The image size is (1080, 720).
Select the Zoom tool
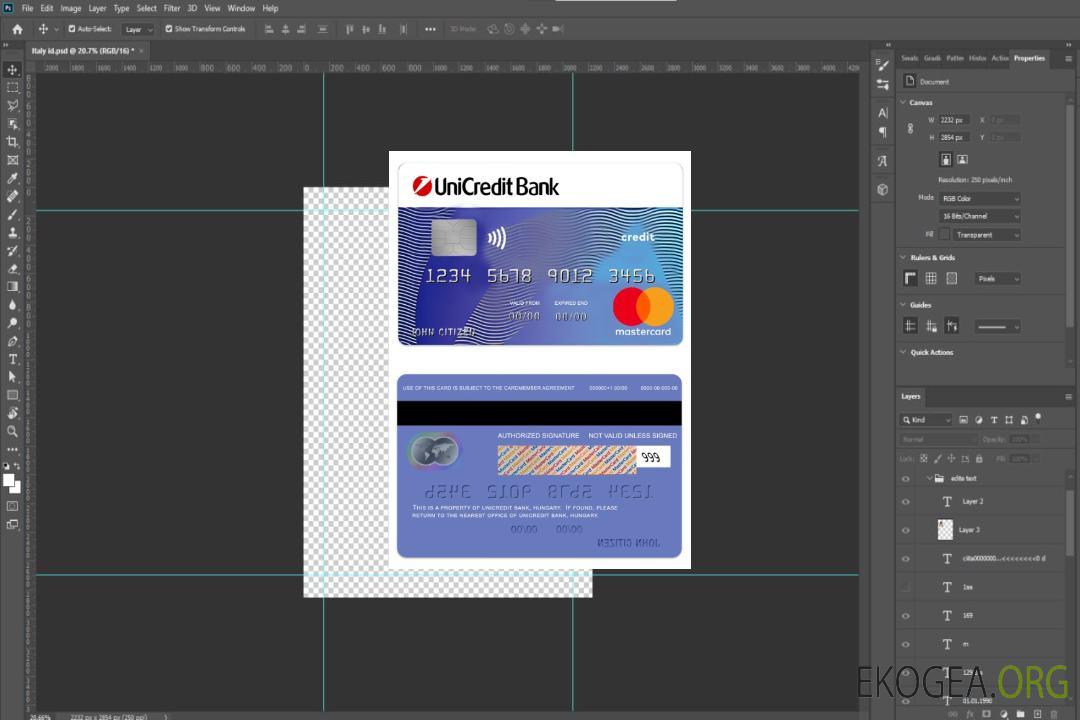[12, 431]
